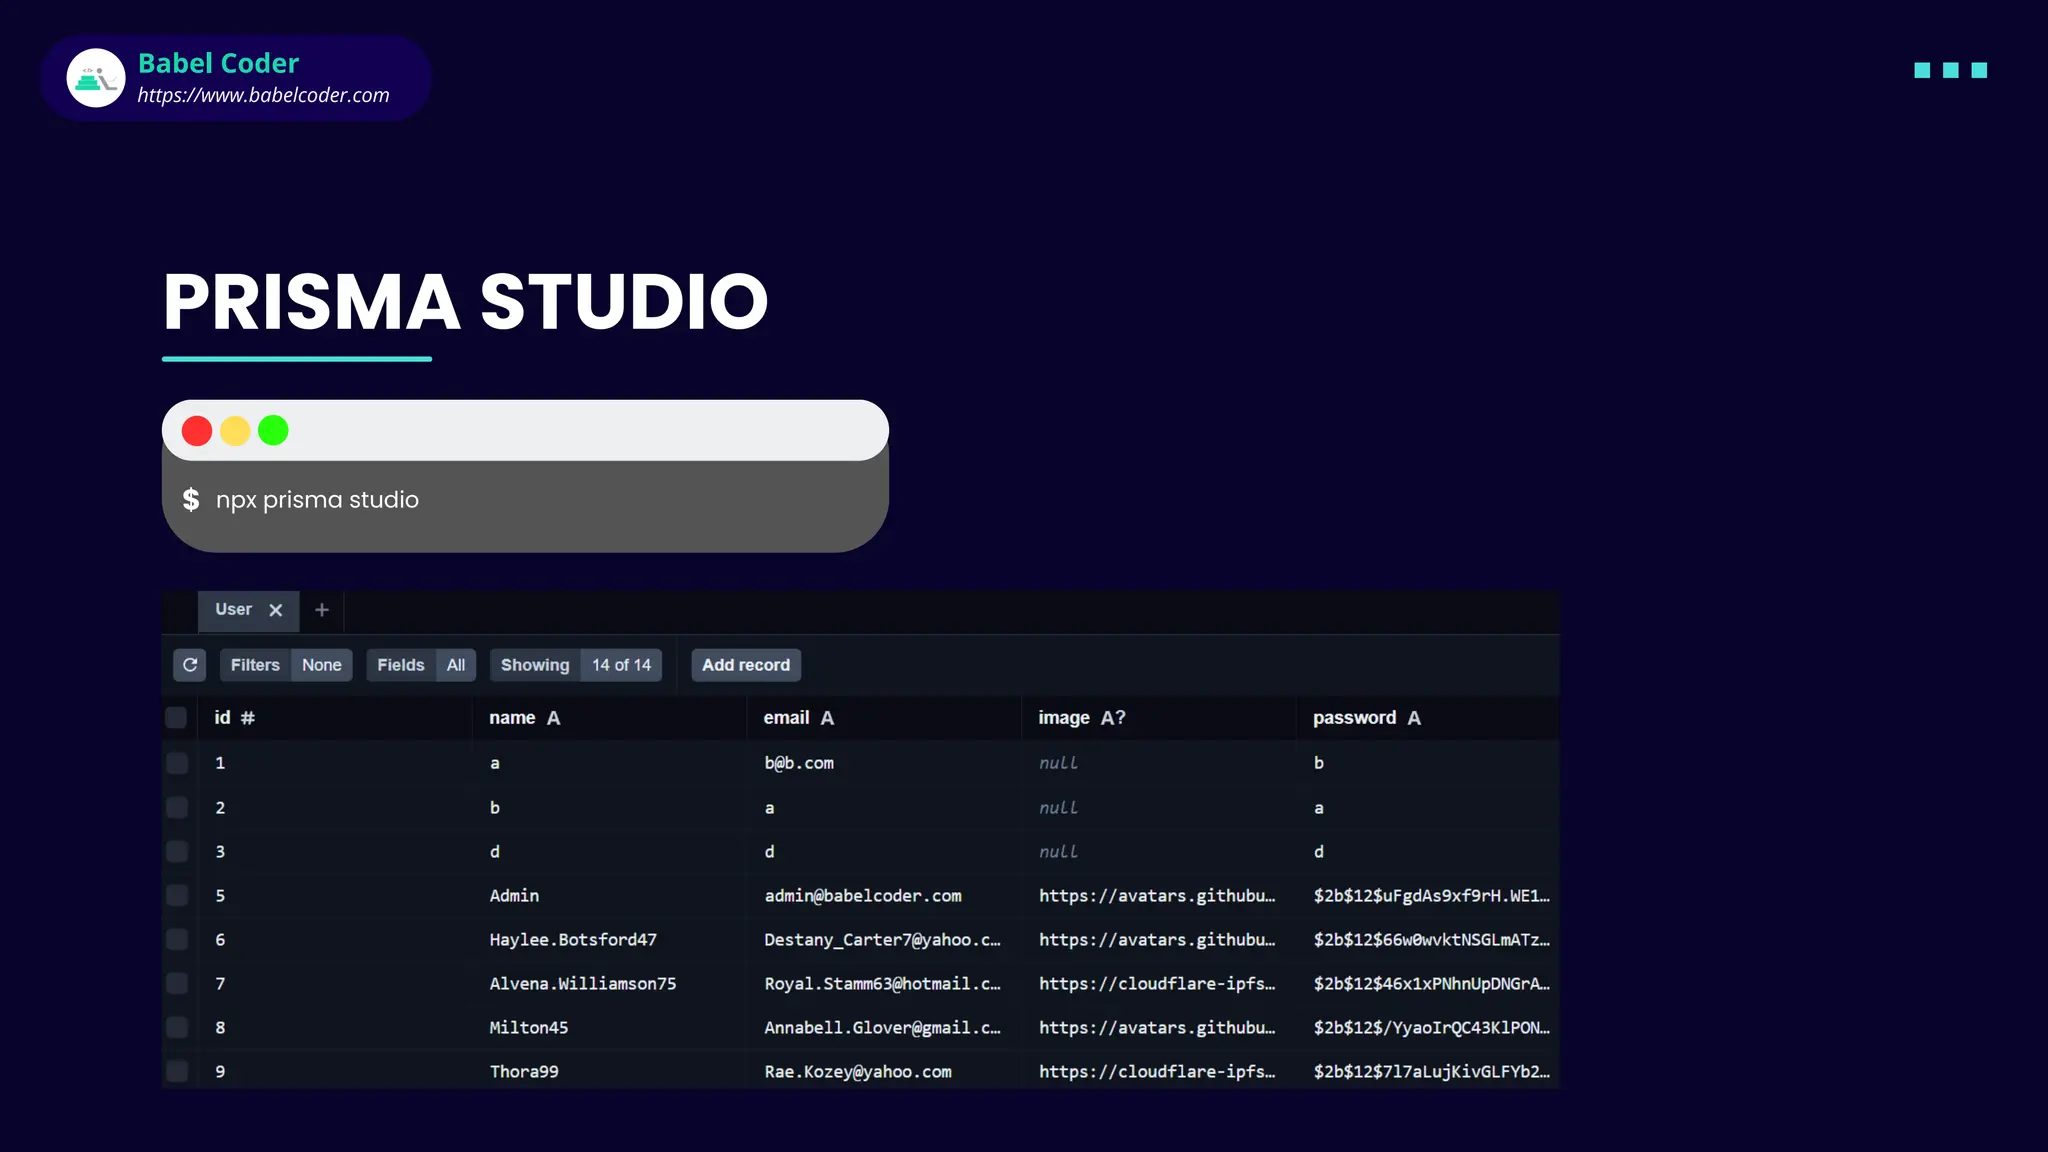Select the name cell Milton45
The width and height of the screenshot is (2048, 1152).
(x=609, y=1027)
